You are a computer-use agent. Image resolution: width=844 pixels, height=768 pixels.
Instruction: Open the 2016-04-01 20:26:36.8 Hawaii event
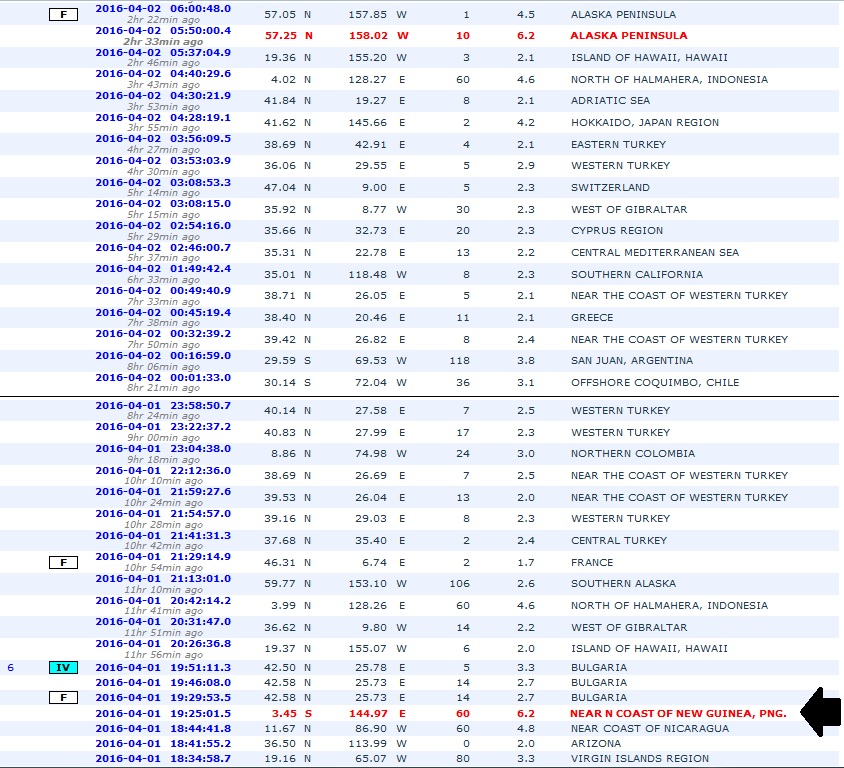pos(163,644)
